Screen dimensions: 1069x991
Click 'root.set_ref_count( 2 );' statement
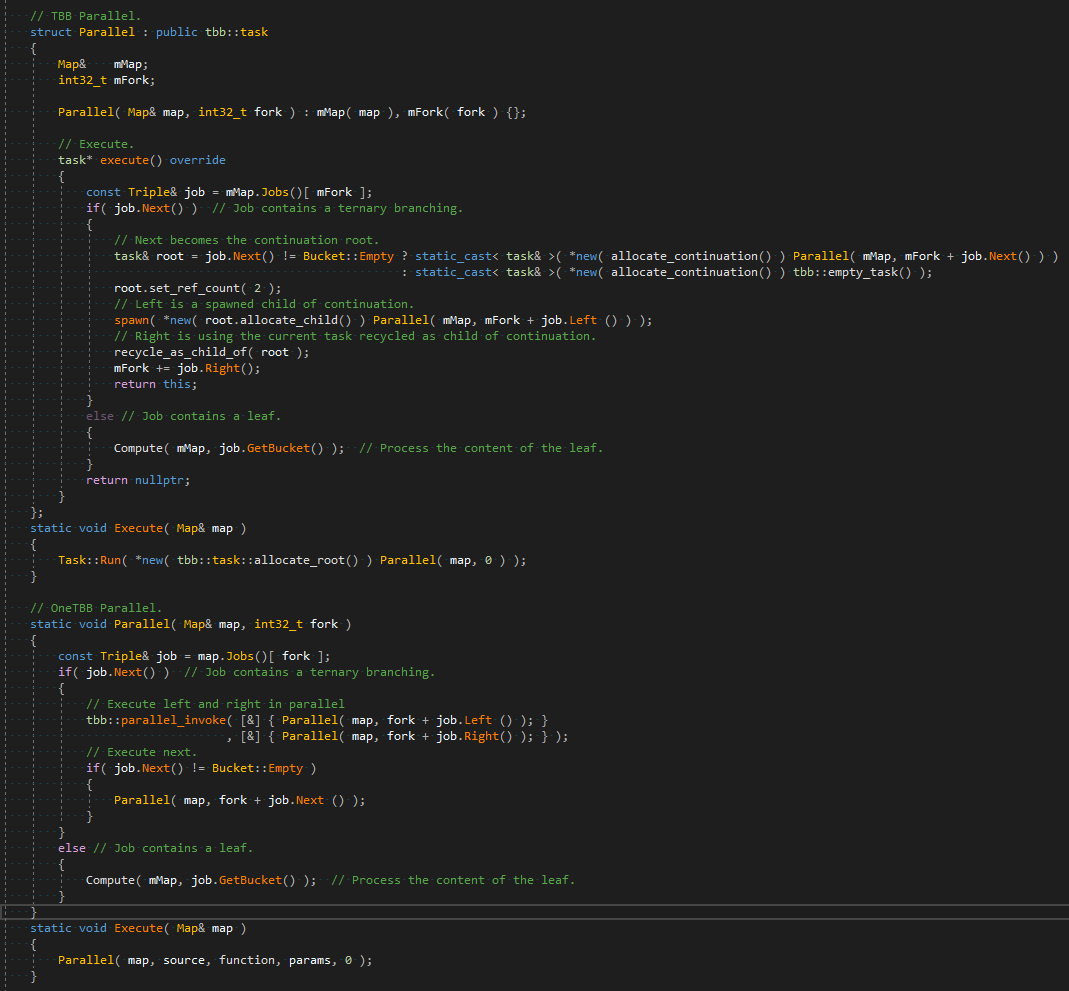(197, 288)
